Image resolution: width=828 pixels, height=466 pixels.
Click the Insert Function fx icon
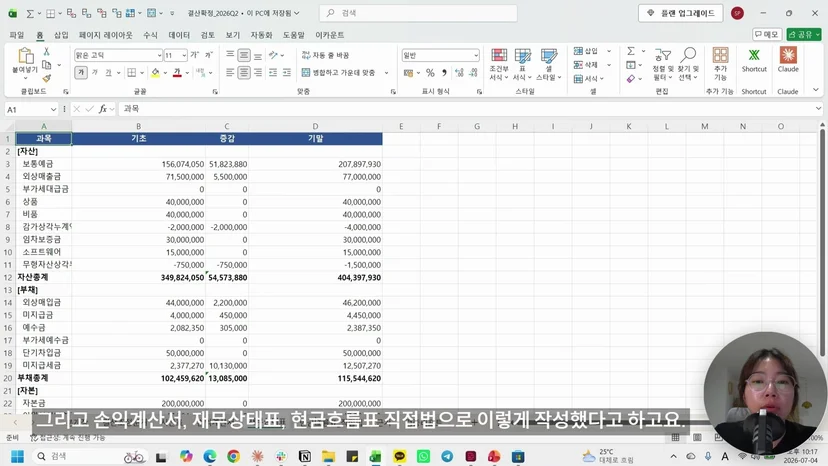[x=103, y=109]
